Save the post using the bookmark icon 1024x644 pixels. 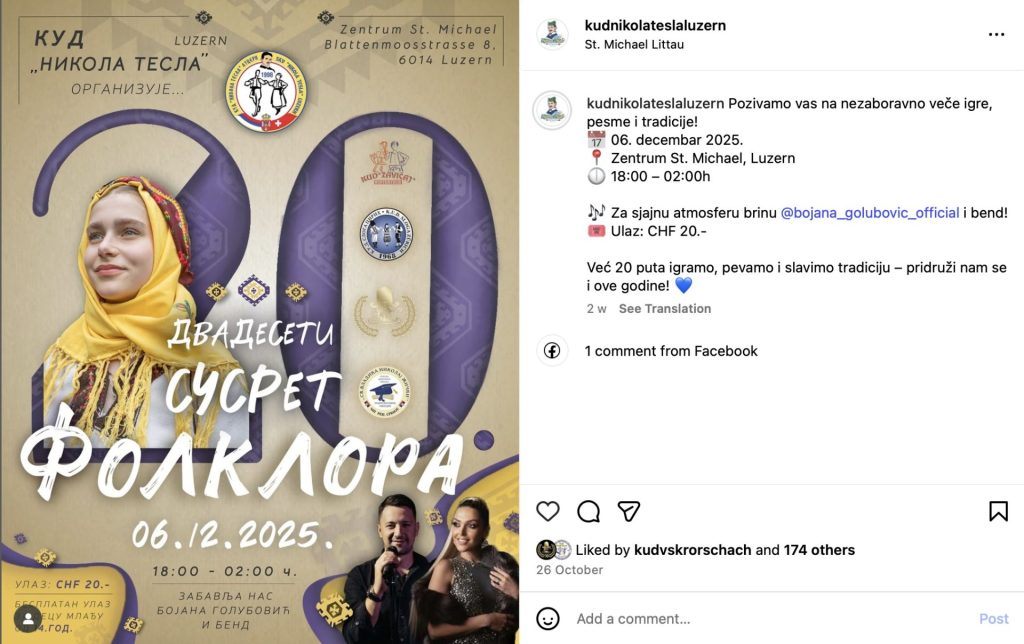[x=998, y=511]
